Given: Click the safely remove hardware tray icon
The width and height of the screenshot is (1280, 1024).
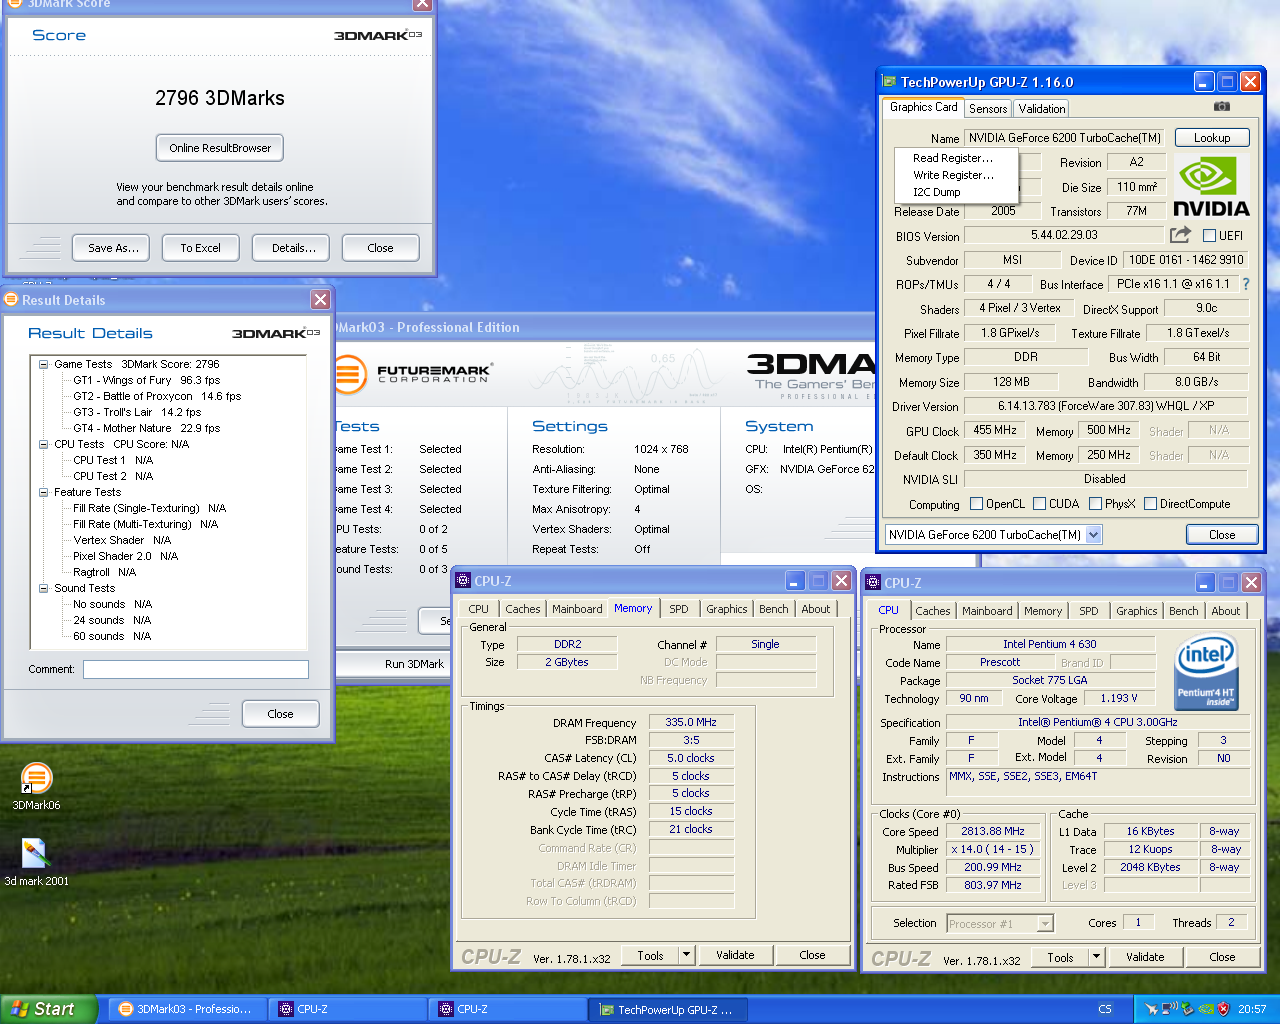Looking at the screenshot, I should tap(1187, 1009).
